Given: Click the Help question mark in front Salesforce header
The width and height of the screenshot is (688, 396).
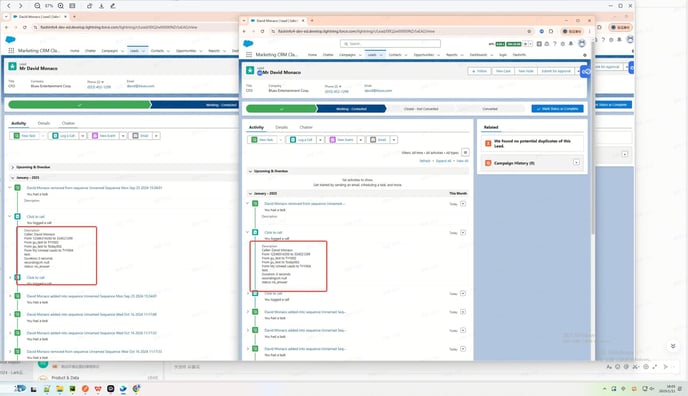Looking at the screenshot, I should click(555, 44).
